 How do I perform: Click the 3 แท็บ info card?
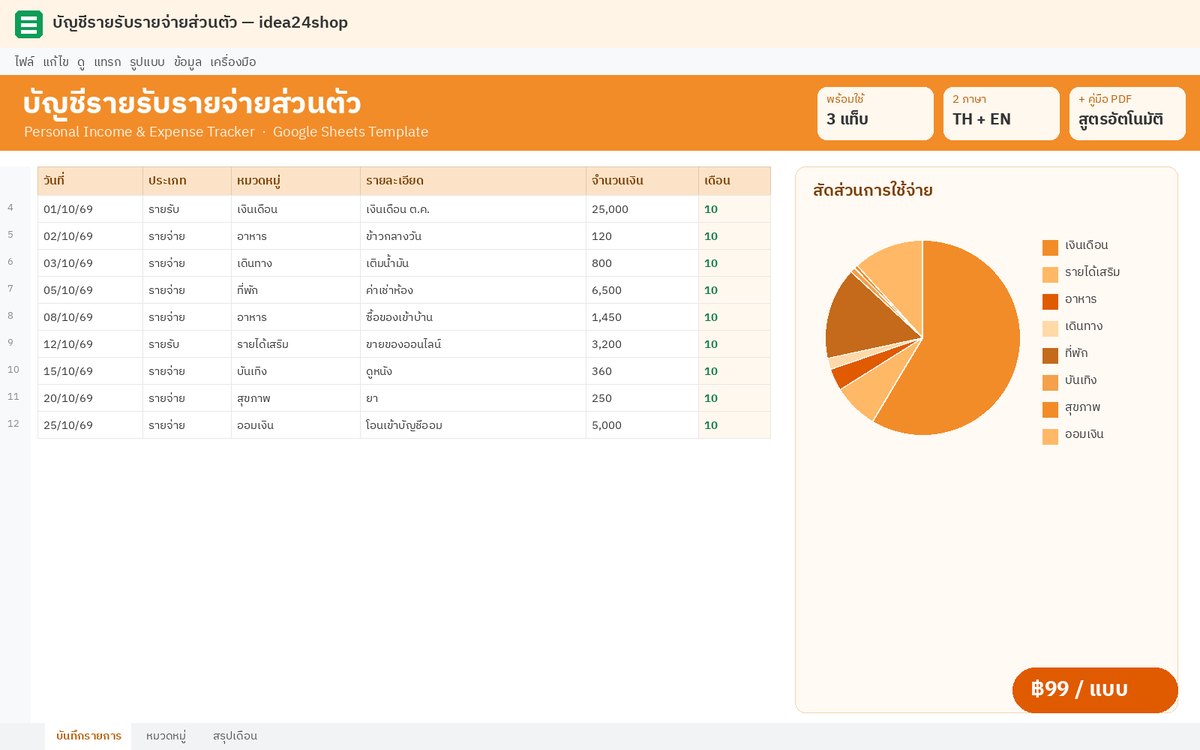tap(875, 113)
